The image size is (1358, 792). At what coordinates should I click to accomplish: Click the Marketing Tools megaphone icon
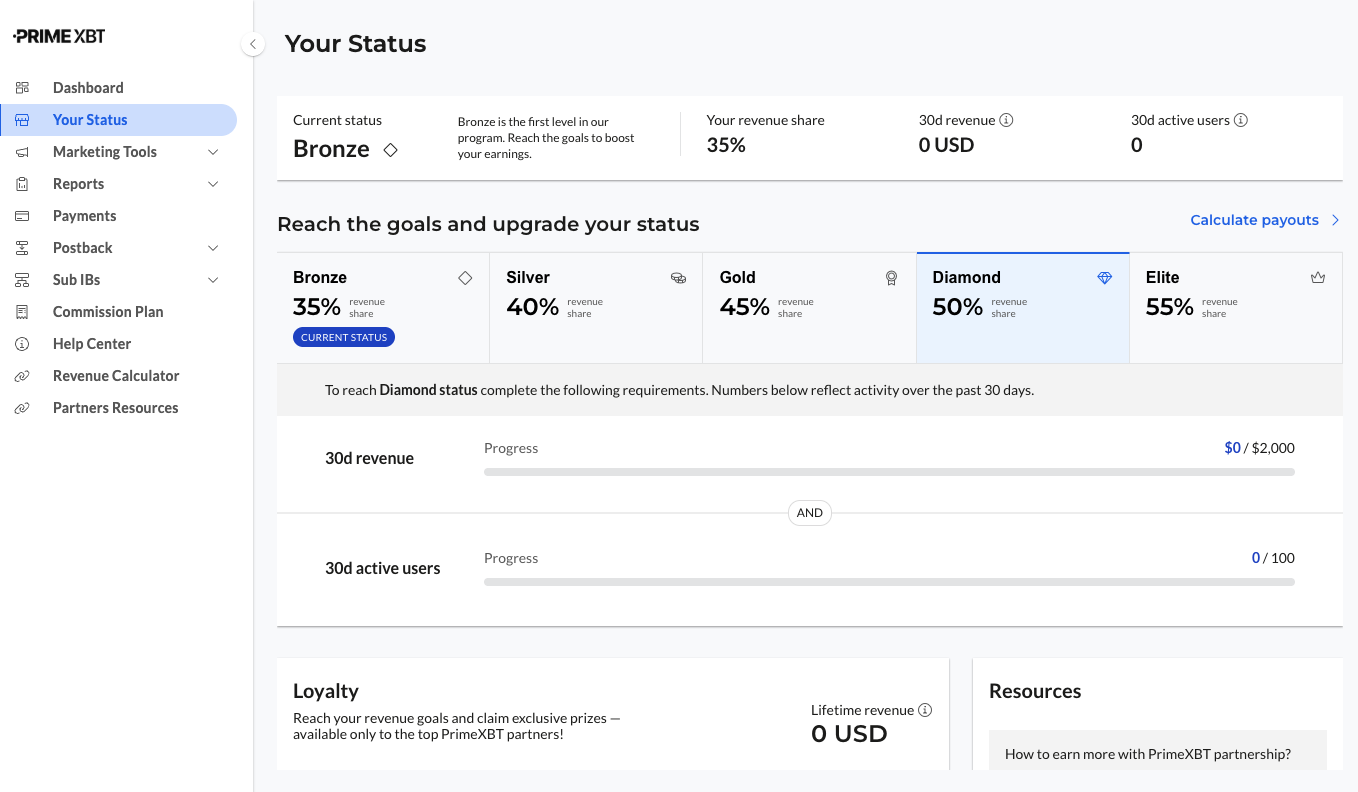pyautogui.click(x=22, y=152)
